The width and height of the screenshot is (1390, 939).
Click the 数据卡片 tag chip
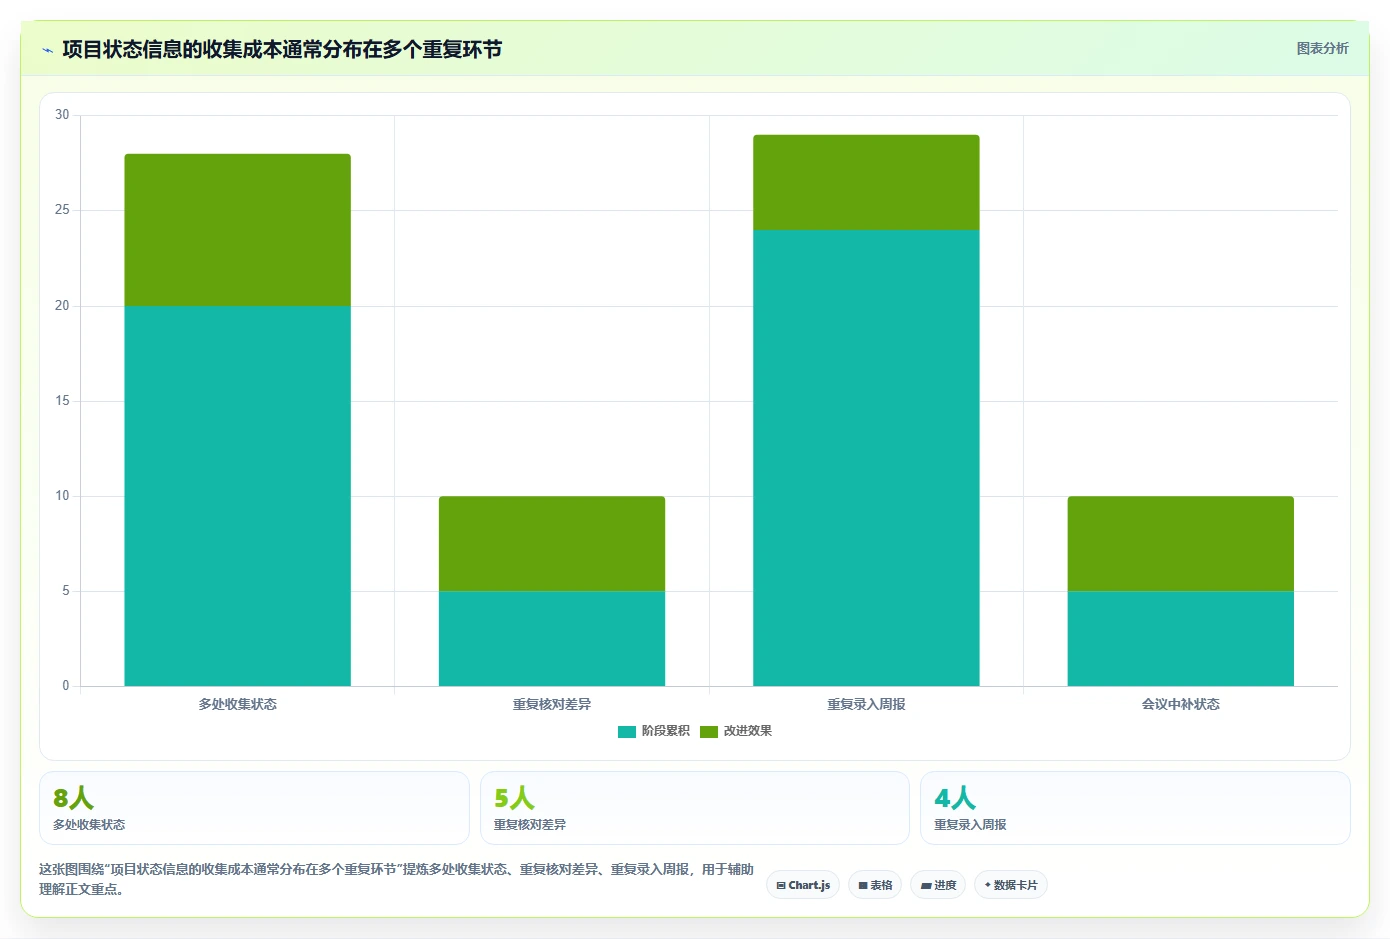click(1010, 885)
